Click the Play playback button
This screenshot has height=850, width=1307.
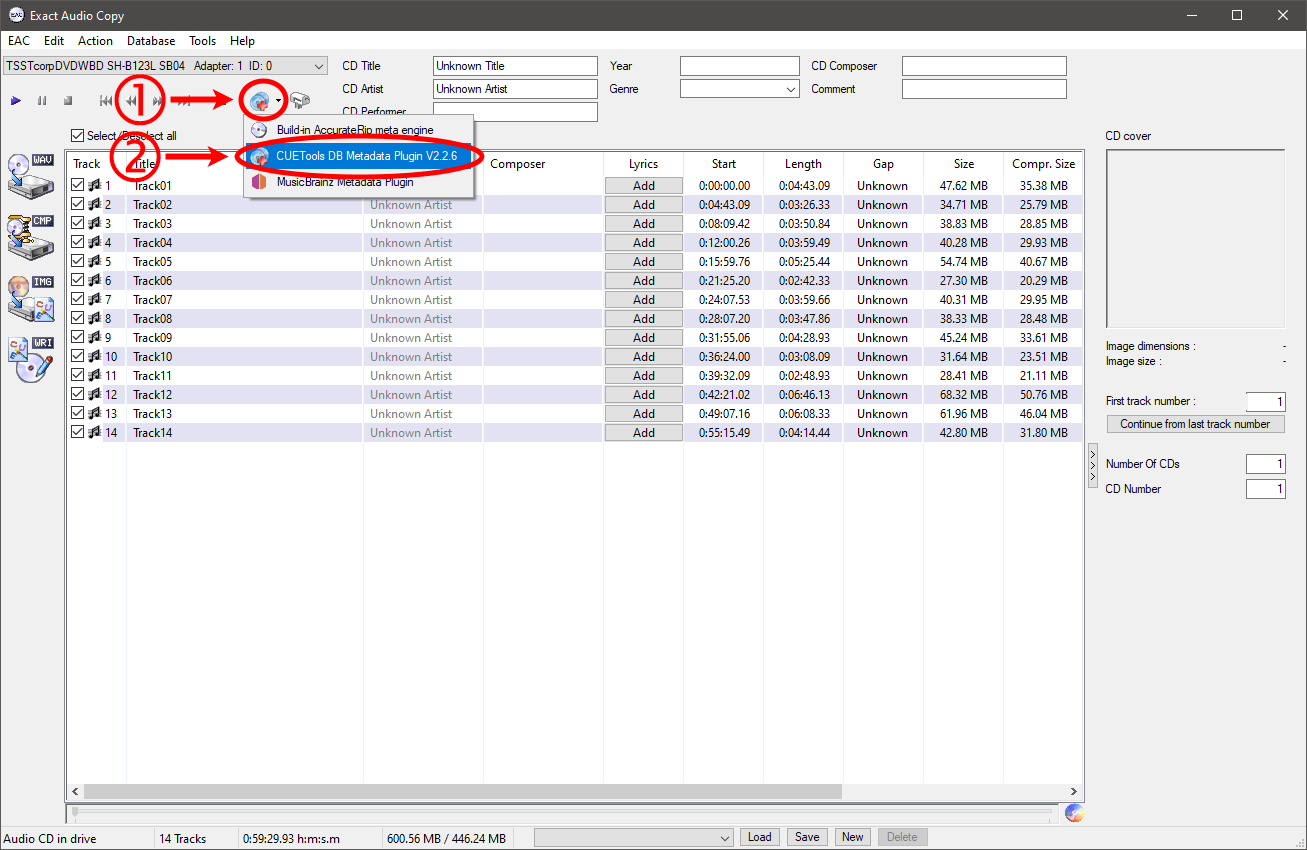pos(16,101)
